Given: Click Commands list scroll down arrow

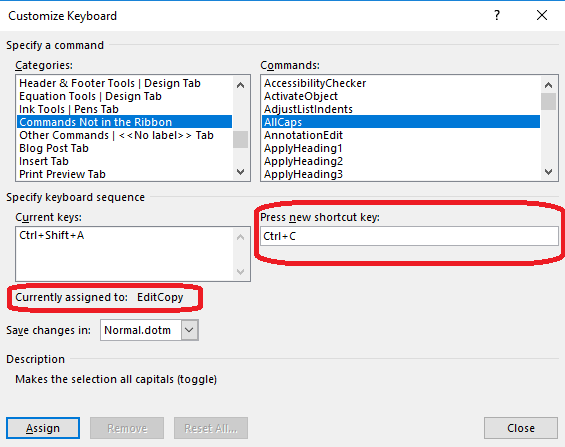Looking at the screenshot, I should (548, 172).
